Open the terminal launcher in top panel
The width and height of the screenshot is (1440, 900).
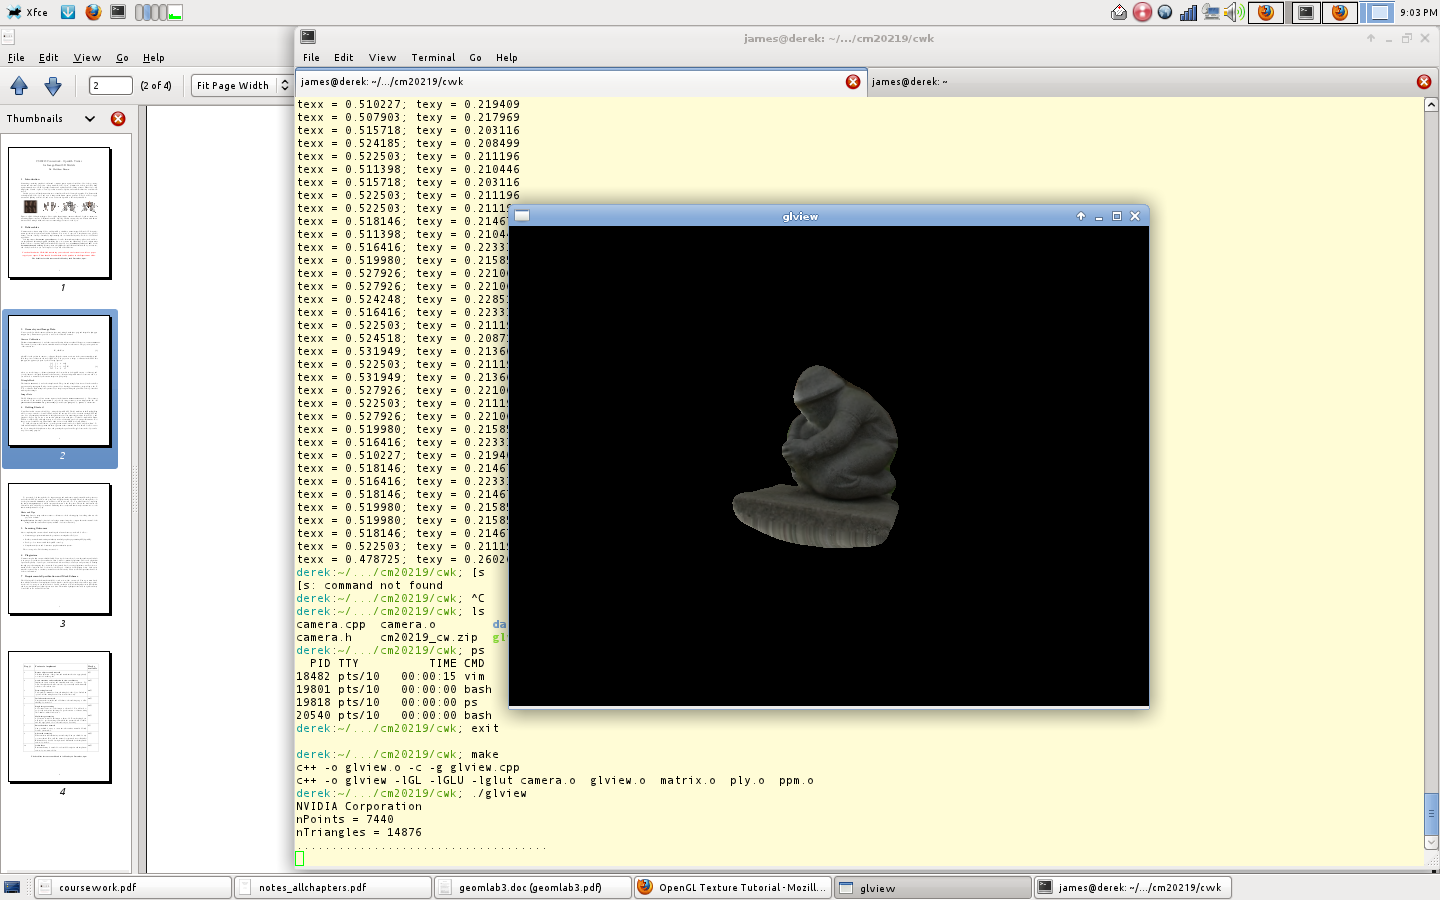[x=118, y=12]
